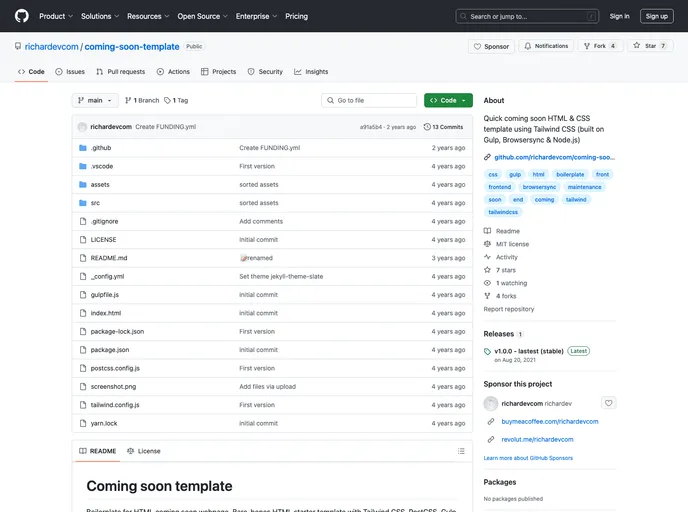Screen dimensions: 688x512
Task: Click the file icon next to gulpfile.js
Action: 82,295
